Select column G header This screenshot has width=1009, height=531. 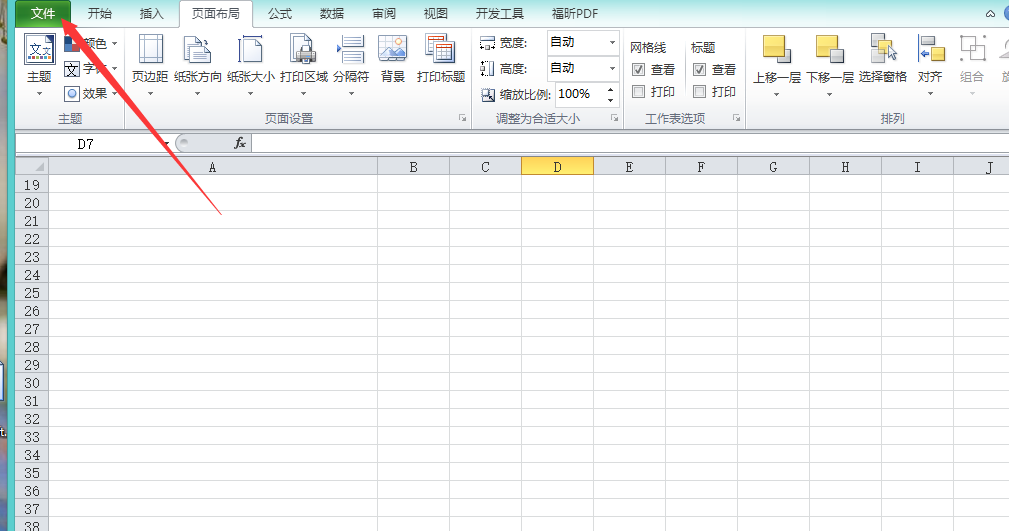click(x=773, y=167)
